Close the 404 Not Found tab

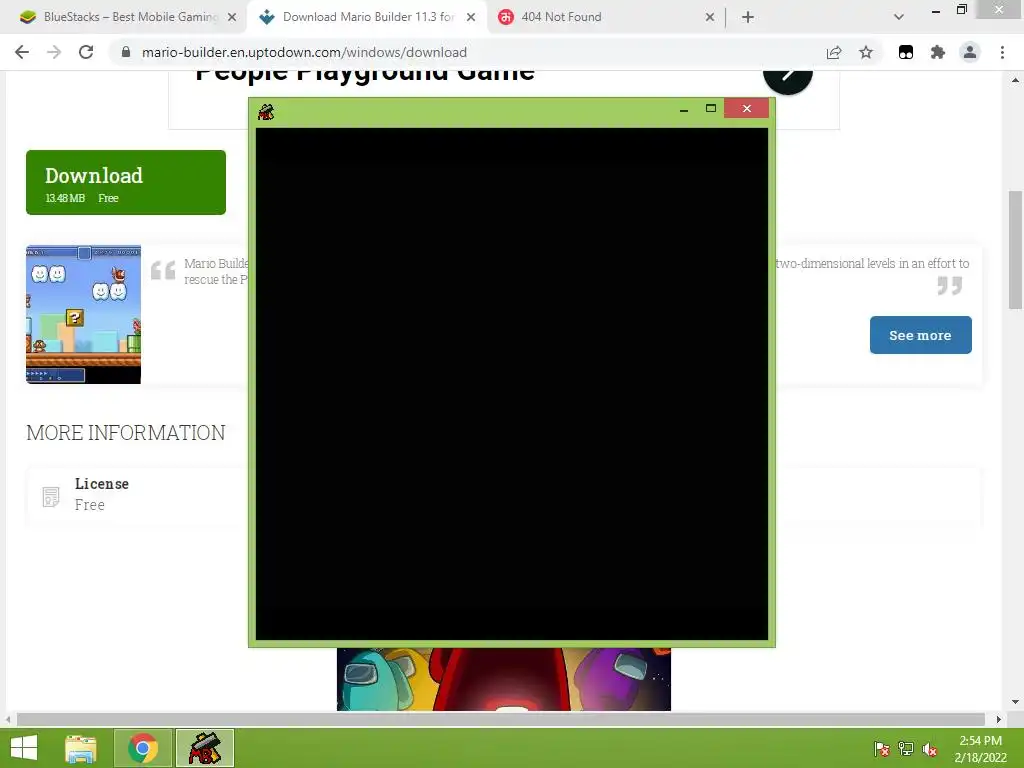click(x=710, y=17)
